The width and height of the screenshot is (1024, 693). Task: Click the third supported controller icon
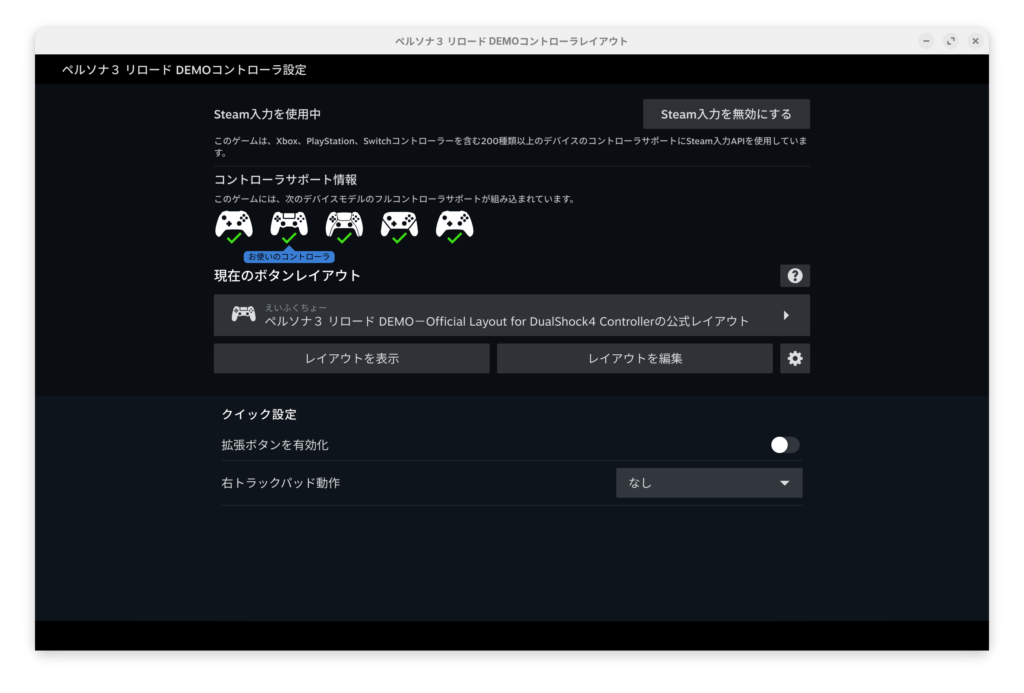(344, 223)
